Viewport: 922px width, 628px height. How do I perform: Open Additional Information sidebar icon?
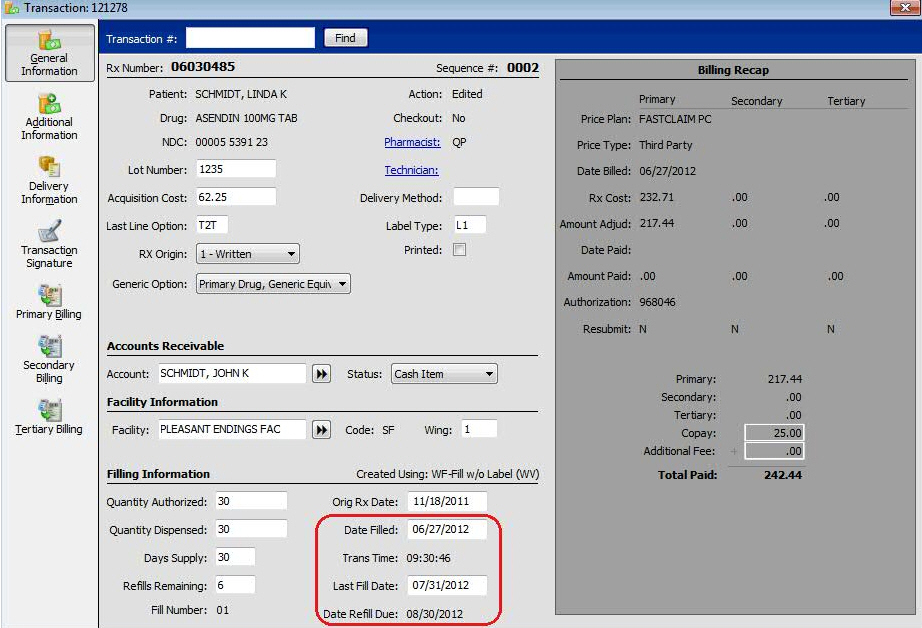point(49,104)
